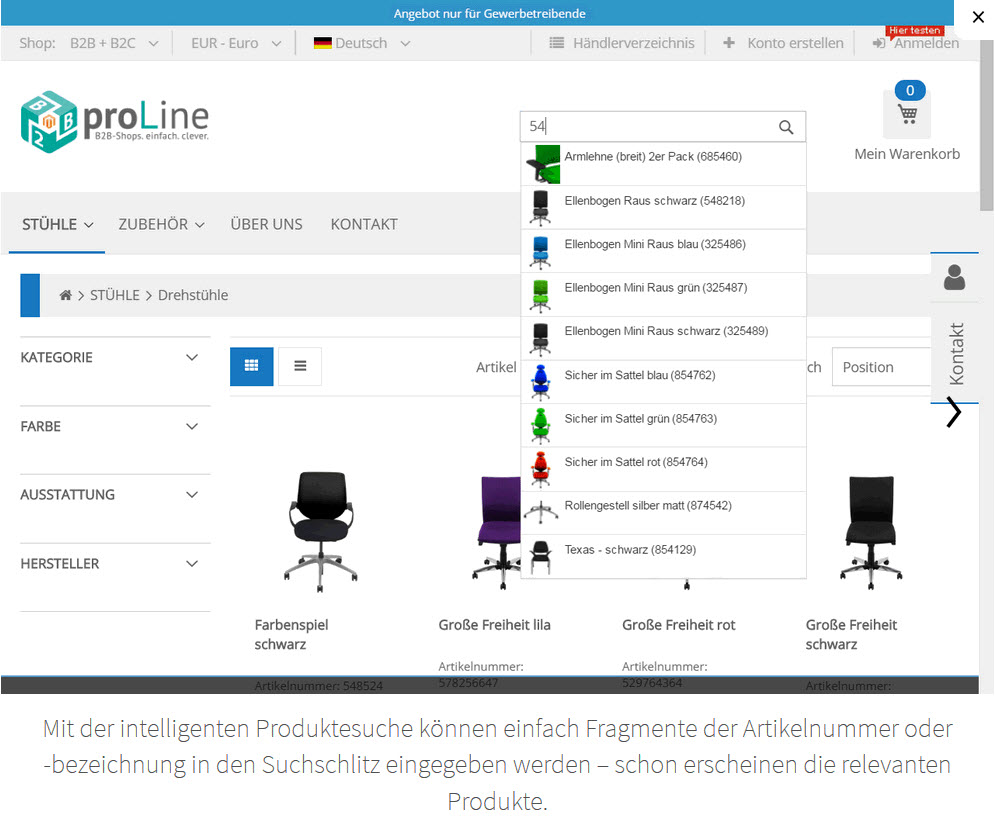Open the Position sort dropdown
Screen dimensions: 995x816
click(881, 367)
